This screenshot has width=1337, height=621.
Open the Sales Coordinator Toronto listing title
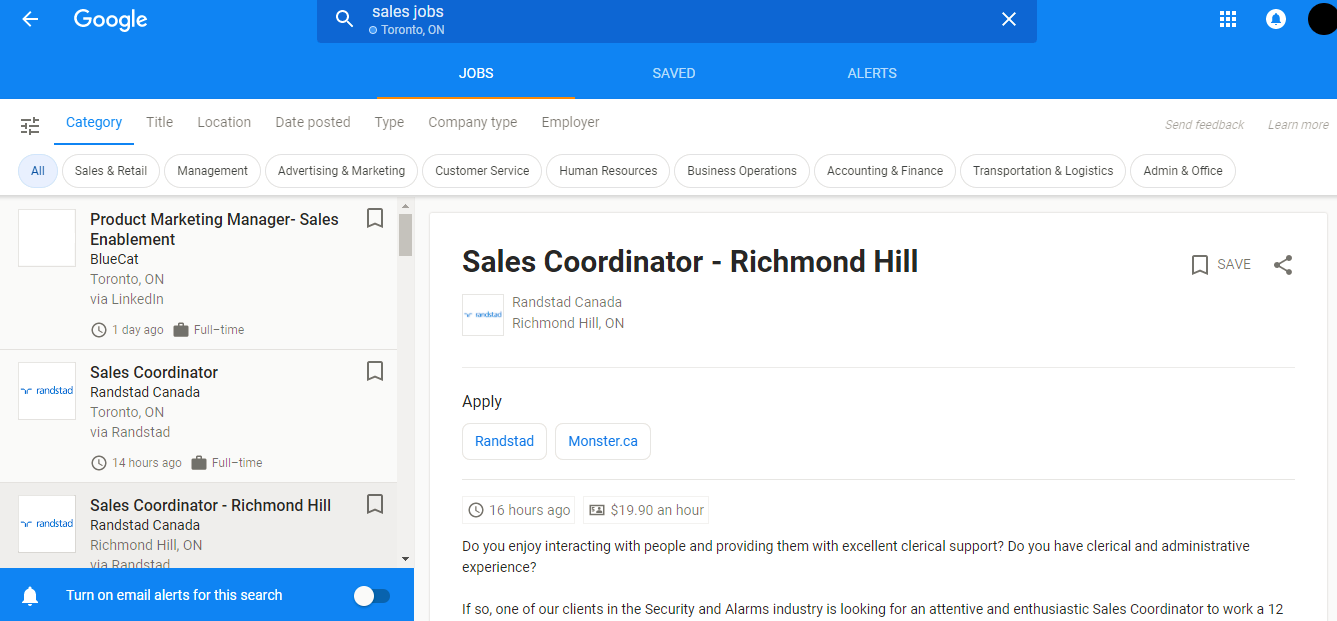(x=154, y=372)
